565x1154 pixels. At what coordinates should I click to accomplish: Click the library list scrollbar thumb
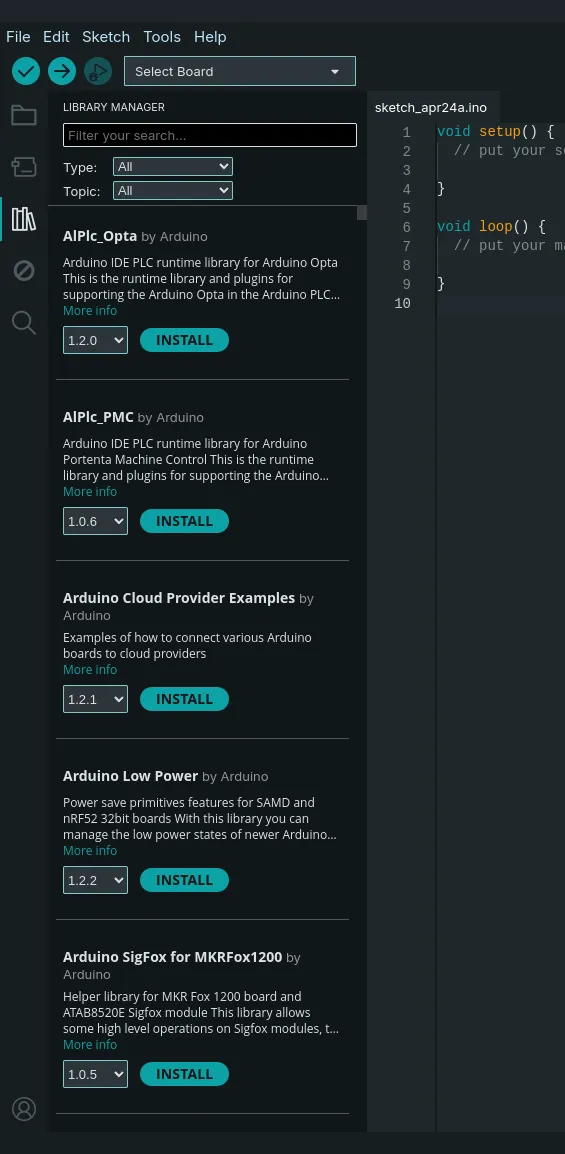362,213
